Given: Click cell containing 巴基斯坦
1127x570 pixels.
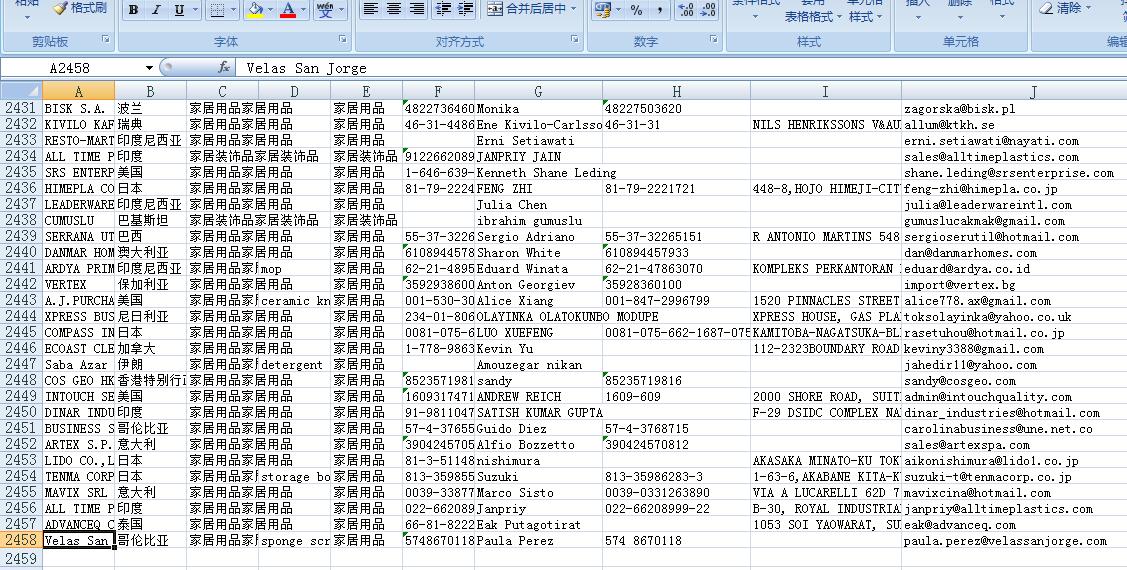Looking at the screenshot, I should [150, 221].
